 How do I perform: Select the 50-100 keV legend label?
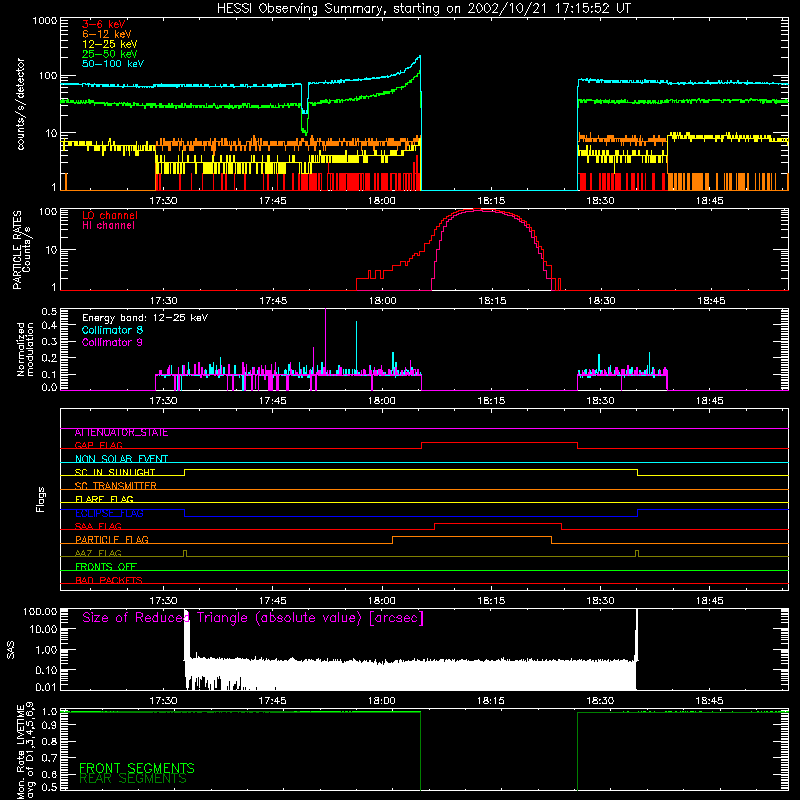click(113, 64)
